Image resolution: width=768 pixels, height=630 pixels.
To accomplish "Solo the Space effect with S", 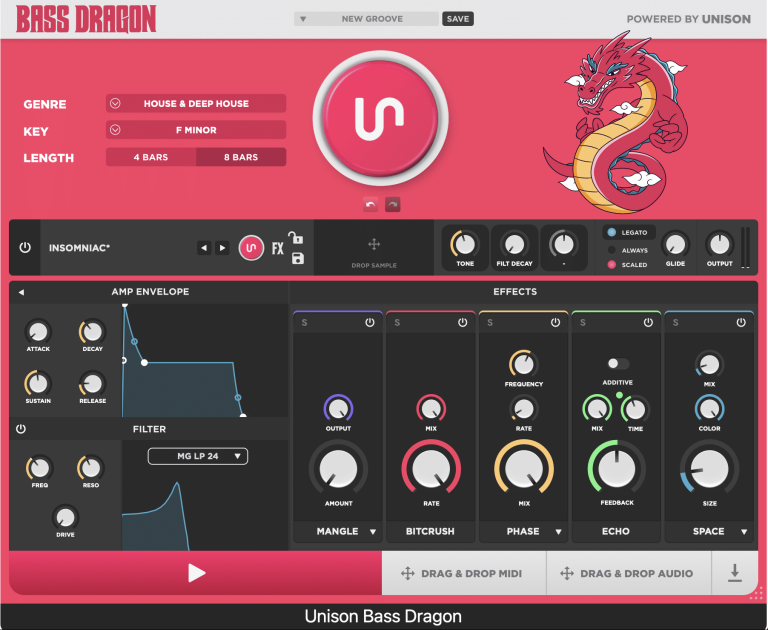I will pyautogui.click(x=676, y=322).
